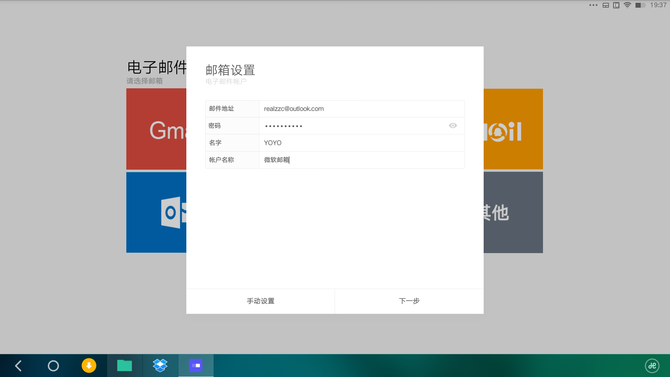Click the 帐户名称 label
Screen dimensions: 670x377
pyautogui.click(x=221, y=160)
